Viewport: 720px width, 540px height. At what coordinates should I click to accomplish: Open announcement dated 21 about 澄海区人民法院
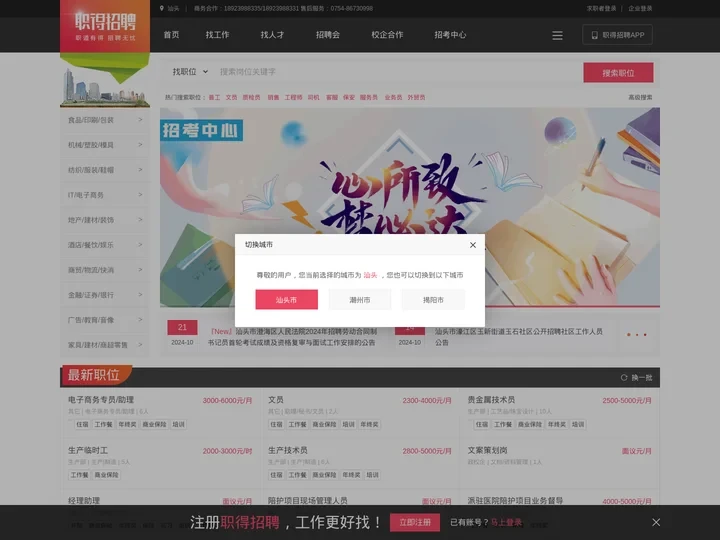(x=292, y=337)
